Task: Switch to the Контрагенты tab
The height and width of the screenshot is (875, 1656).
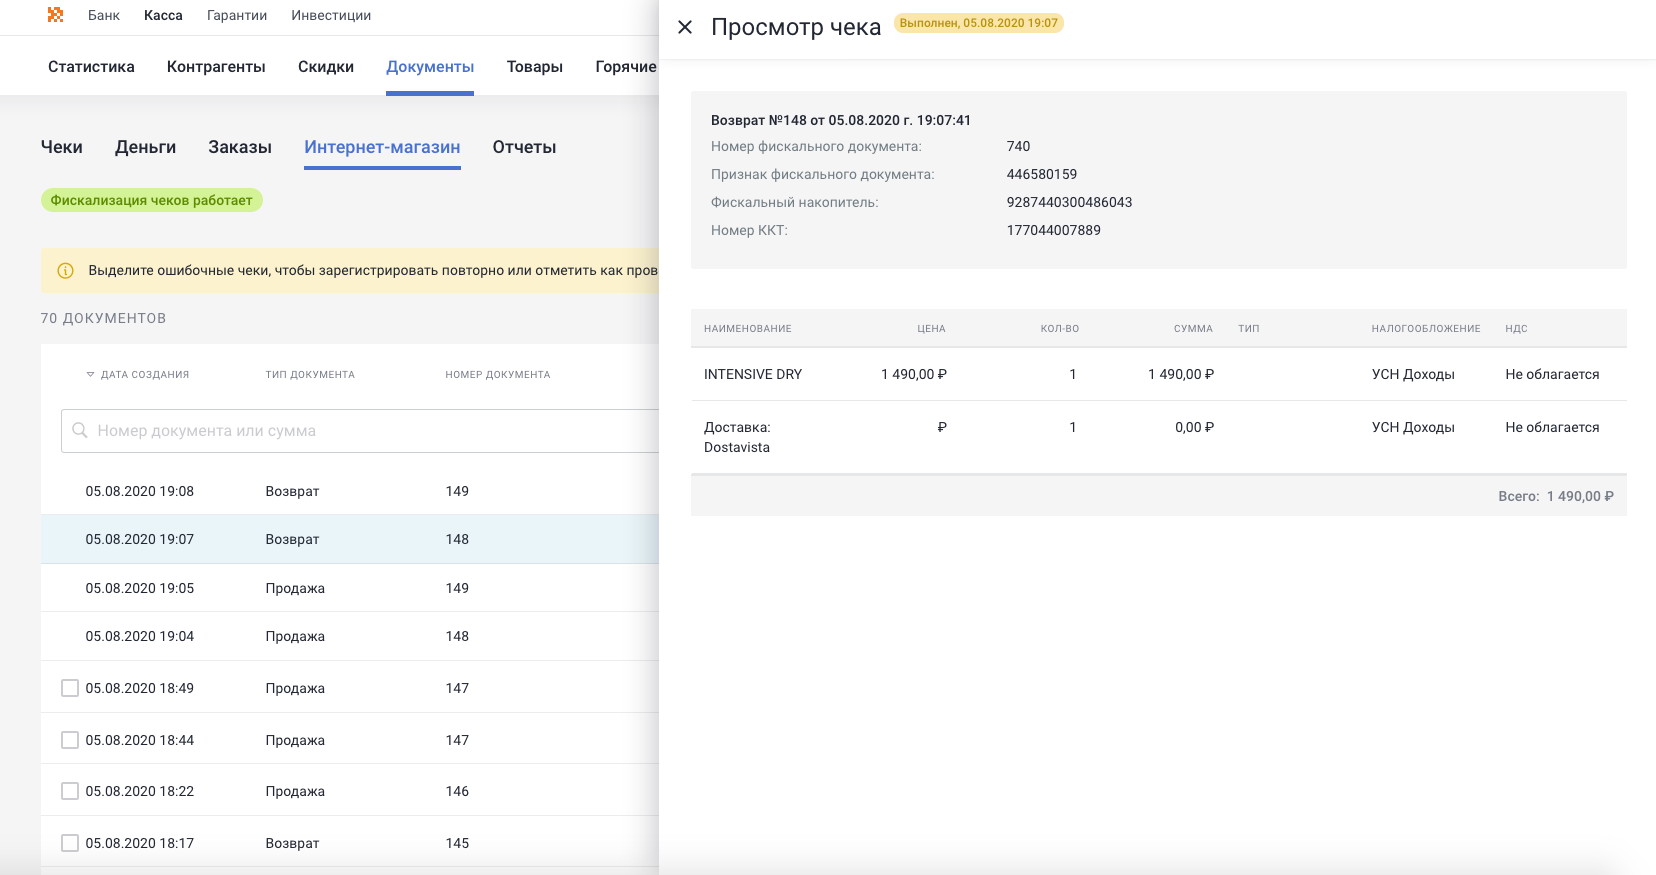Action: point(216,67)
